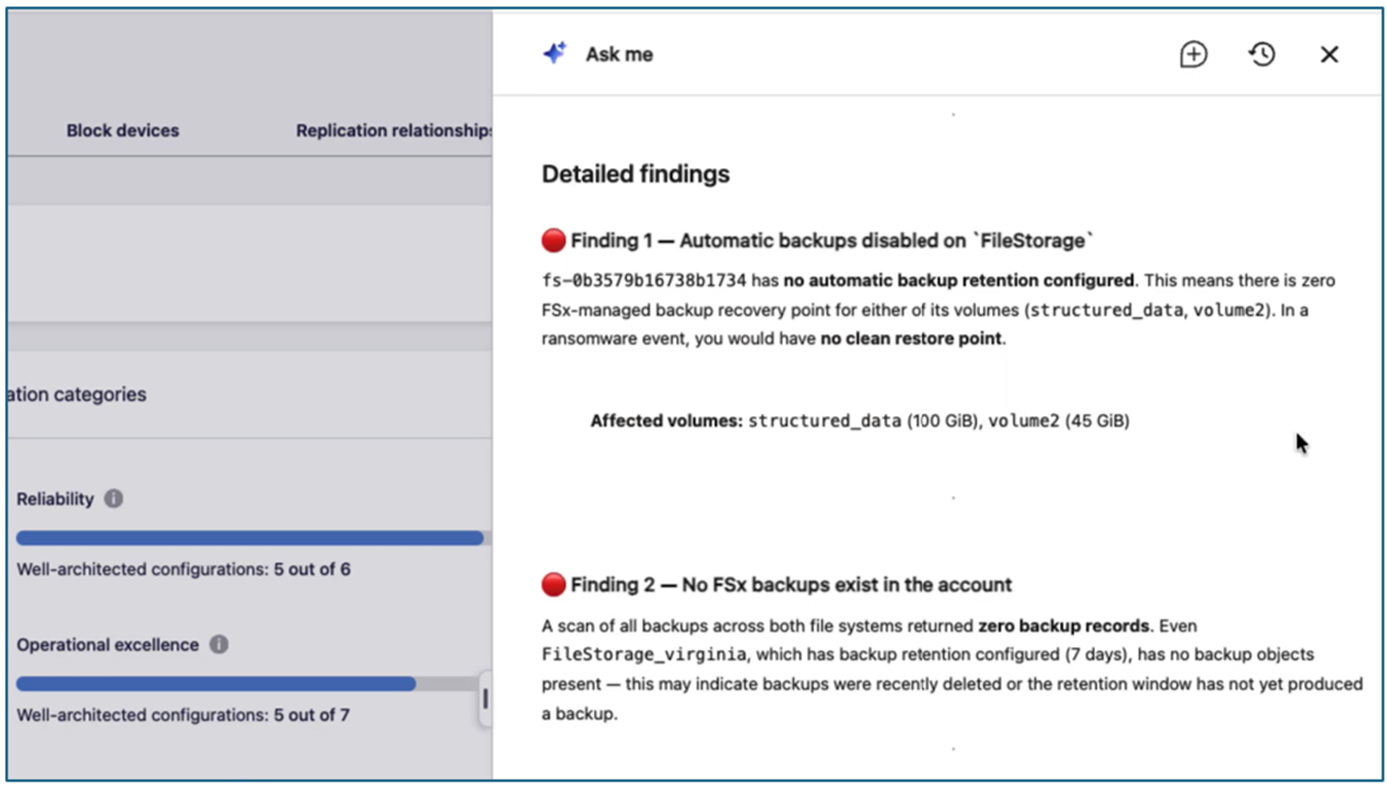Viewport: 1387px width, 786px height.
Task: Click the Ask me title
Action: [x=619, y=54]
